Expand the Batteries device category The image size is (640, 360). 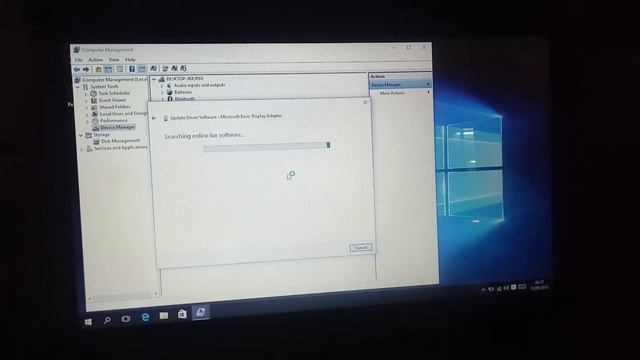coord(162,93)
